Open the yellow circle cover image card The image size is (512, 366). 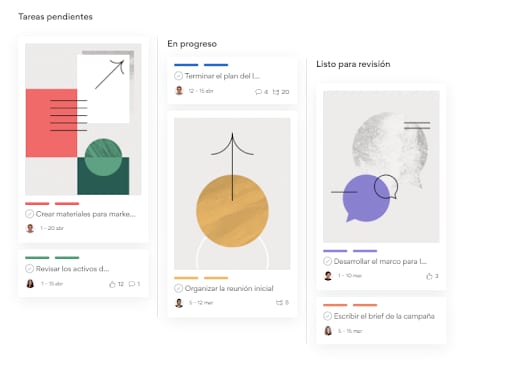(x=232, y=194)
